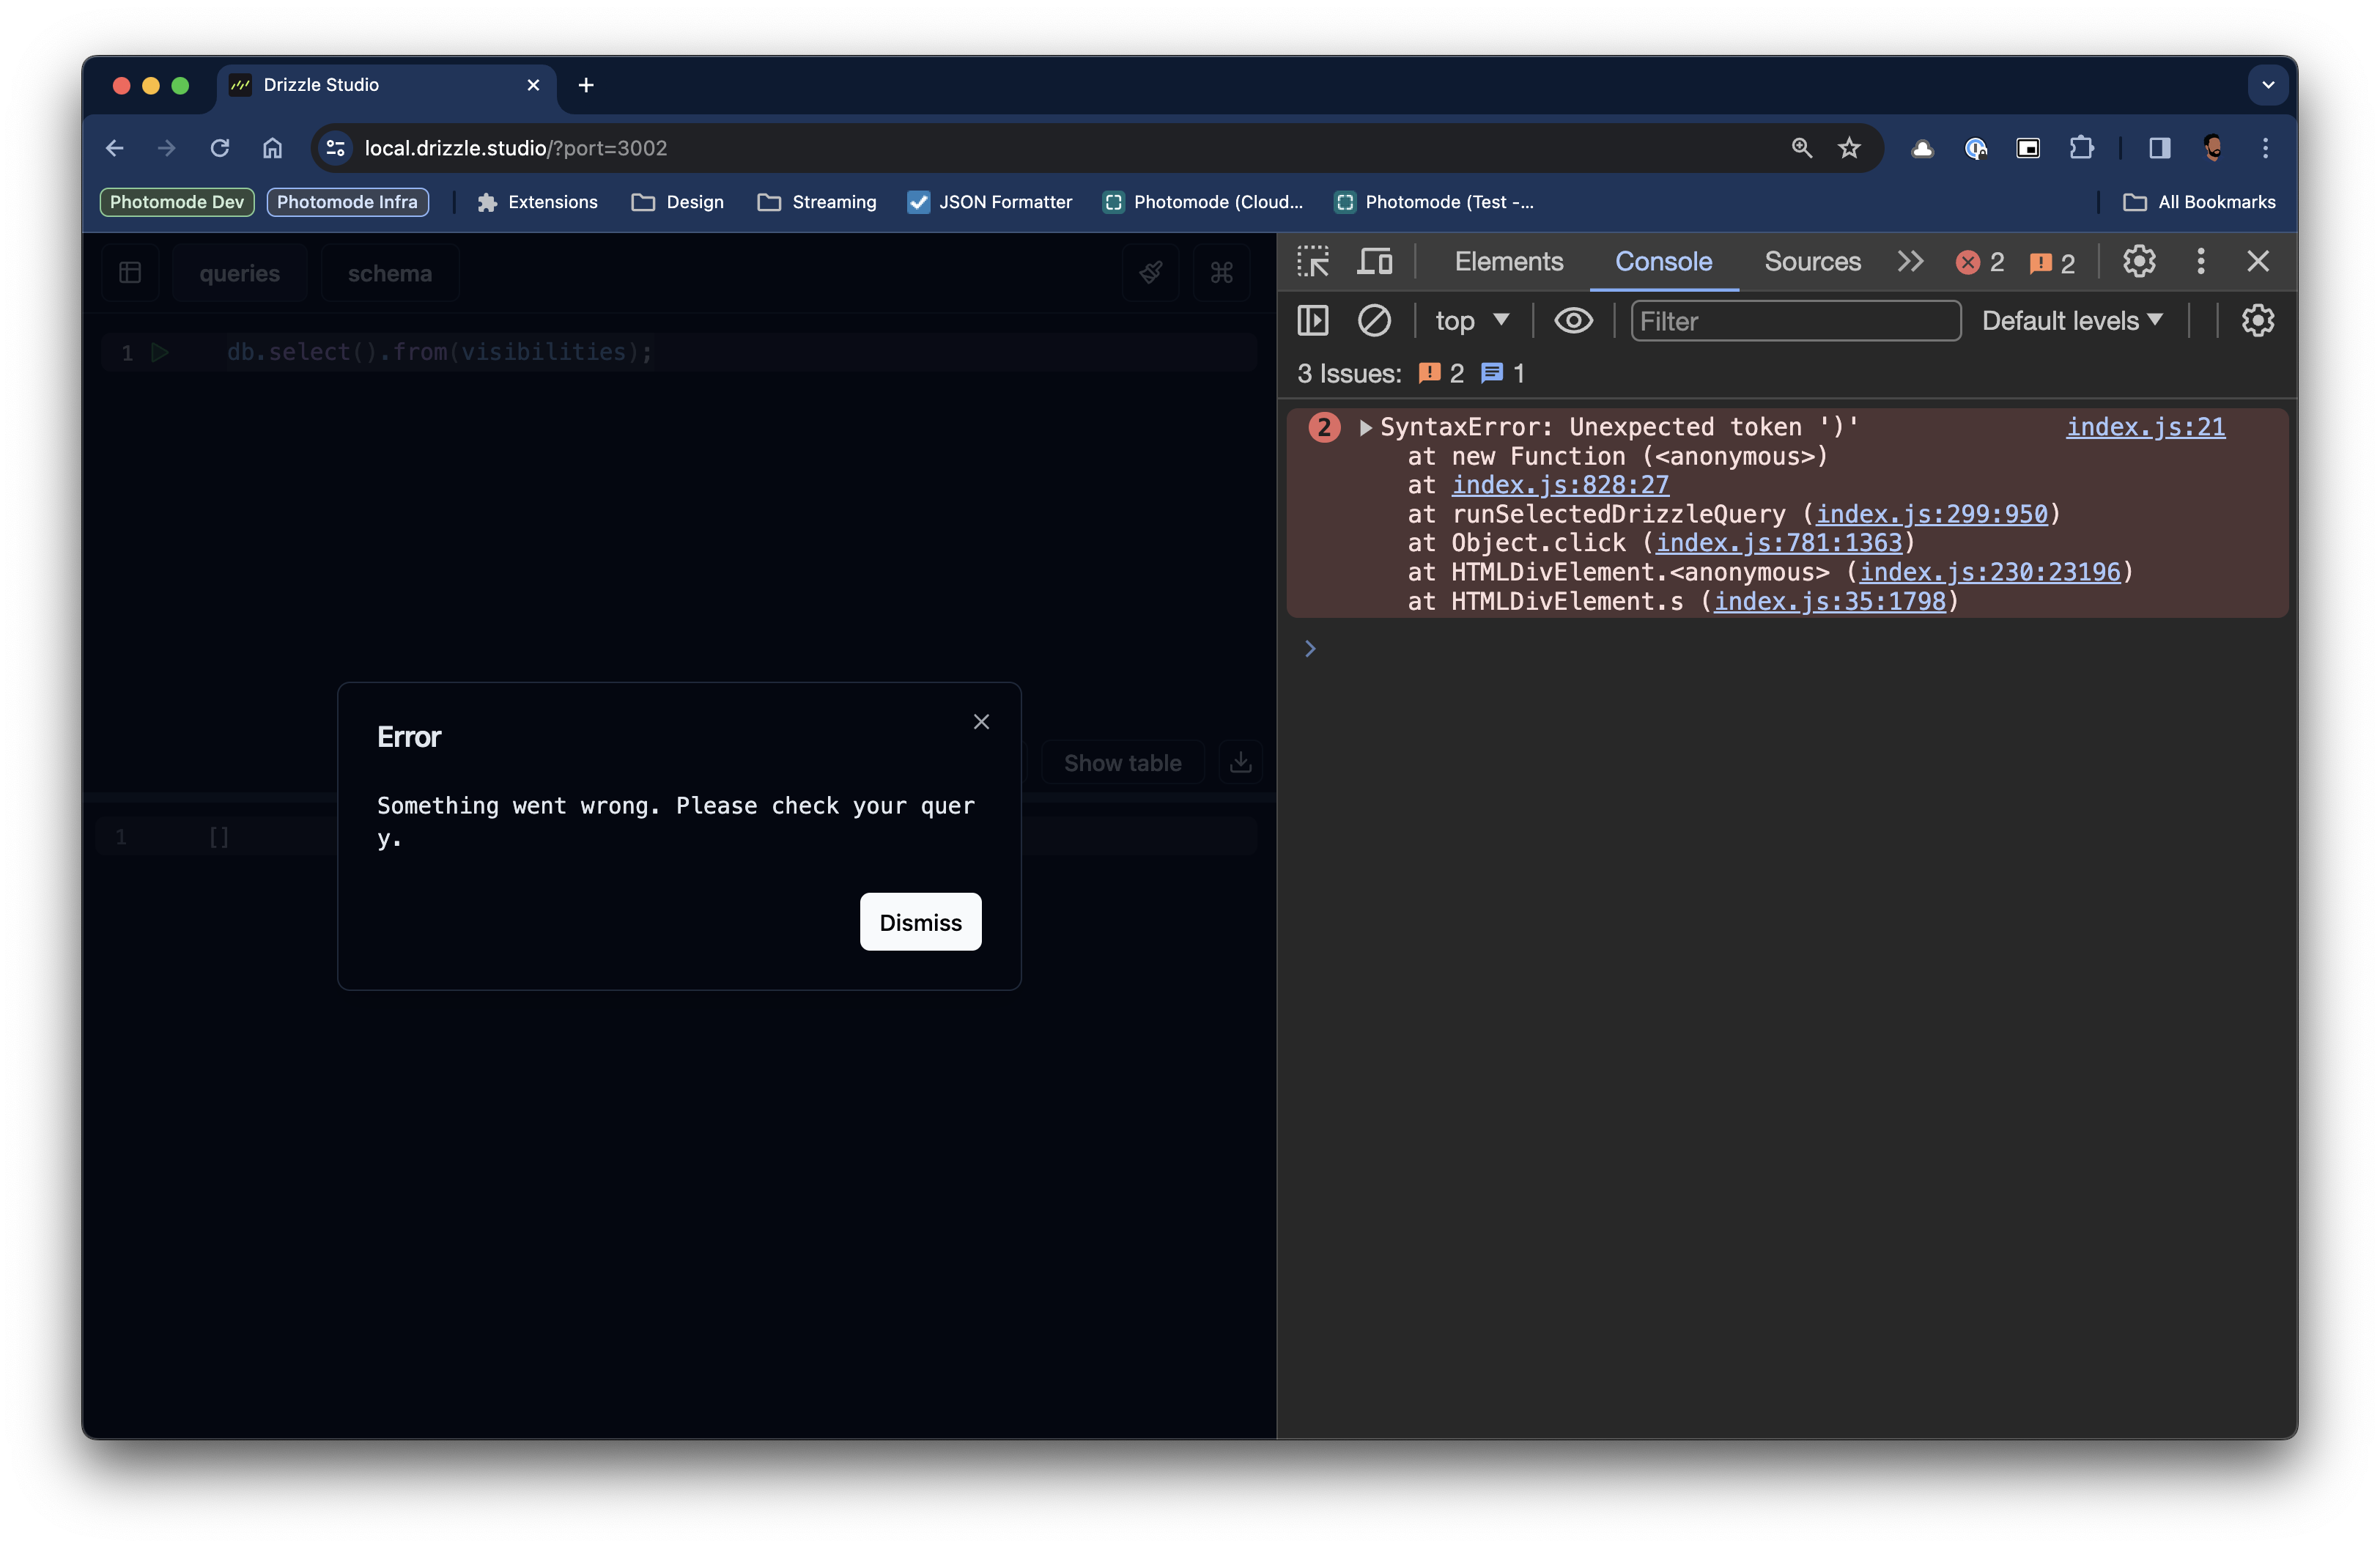Open the top context dropdown
Image resolution: width=2380 pixels, height=1548 pixels.
[x=1471, y=321]
